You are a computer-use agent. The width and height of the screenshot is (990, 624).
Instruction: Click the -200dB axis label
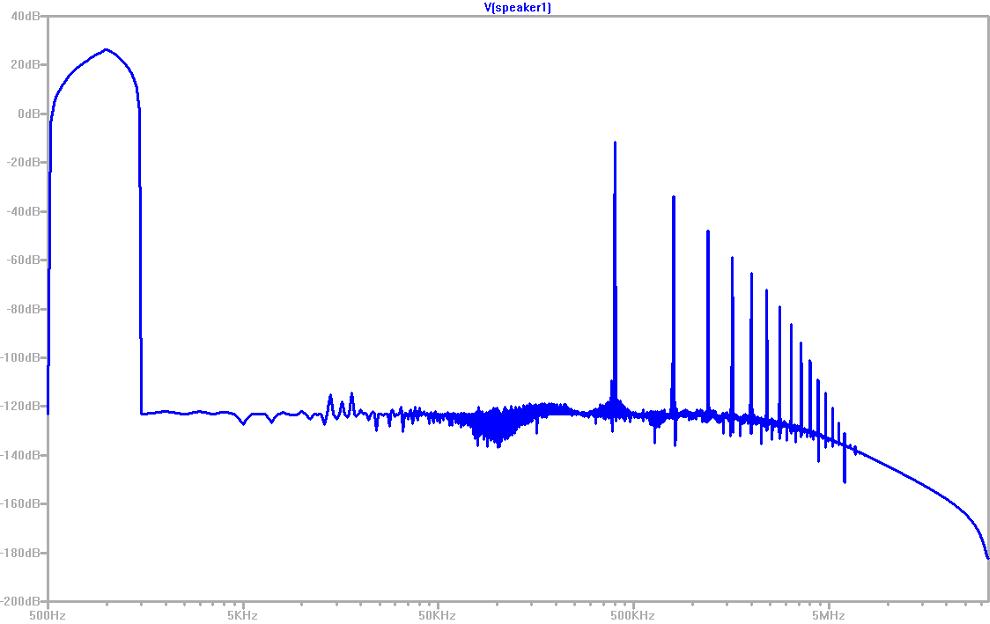coord(21,601)
